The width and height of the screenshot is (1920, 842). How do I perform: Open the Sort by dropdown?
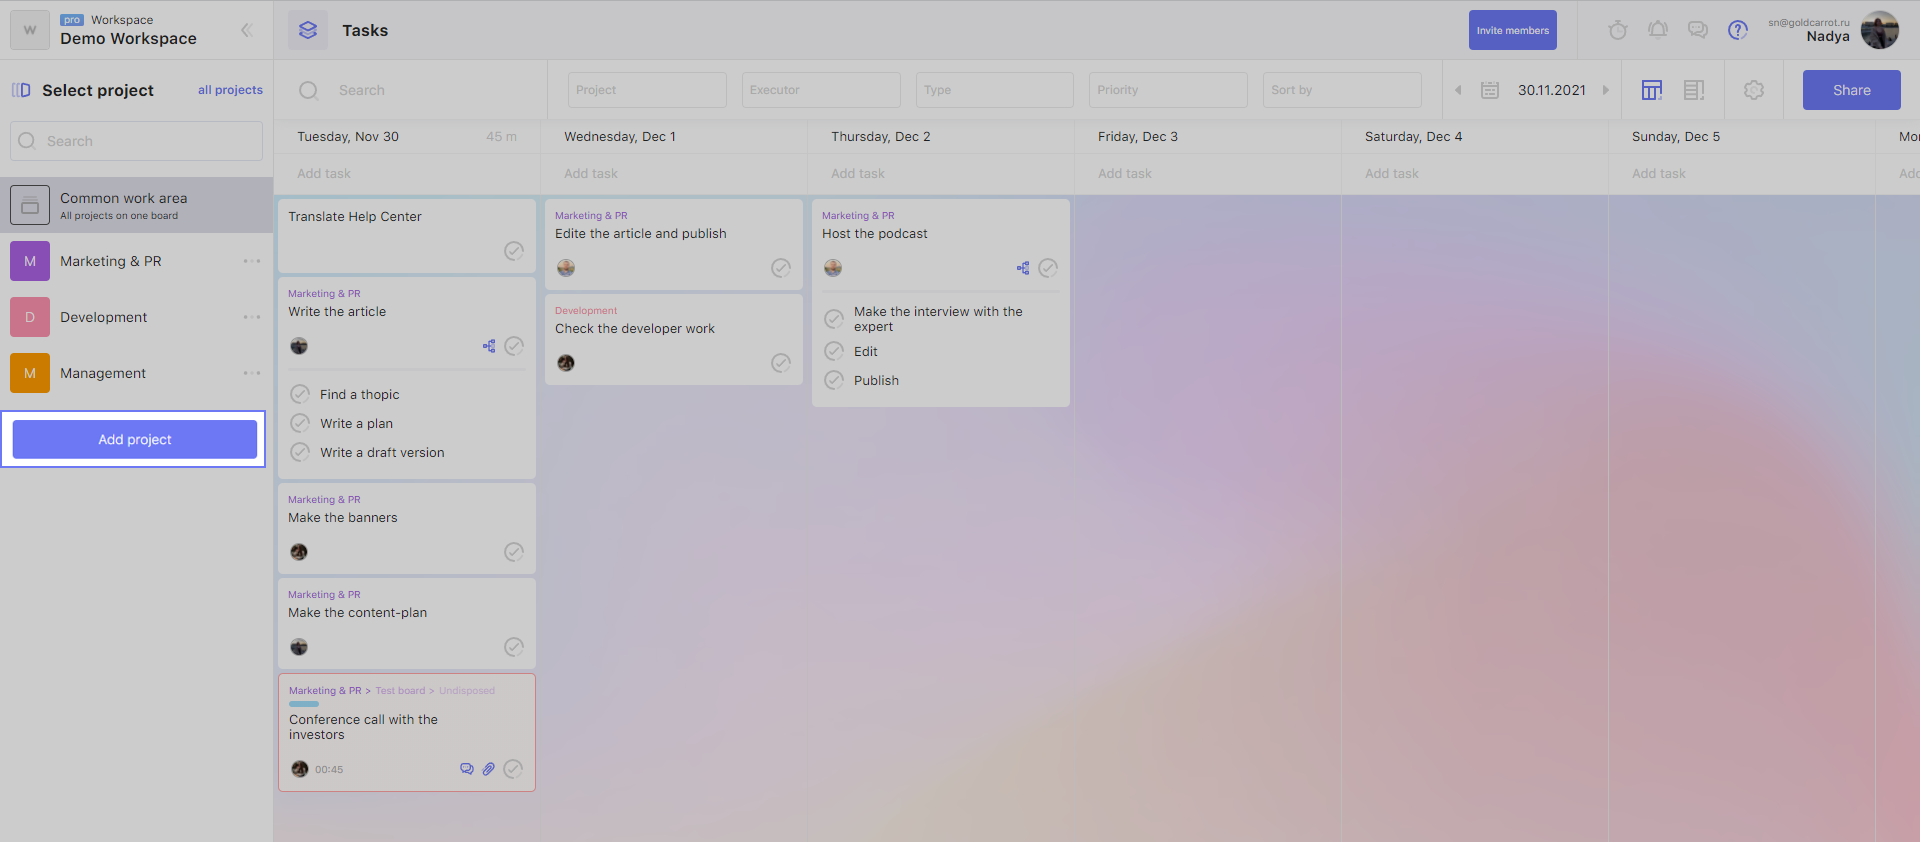(x=1341, y=90)
